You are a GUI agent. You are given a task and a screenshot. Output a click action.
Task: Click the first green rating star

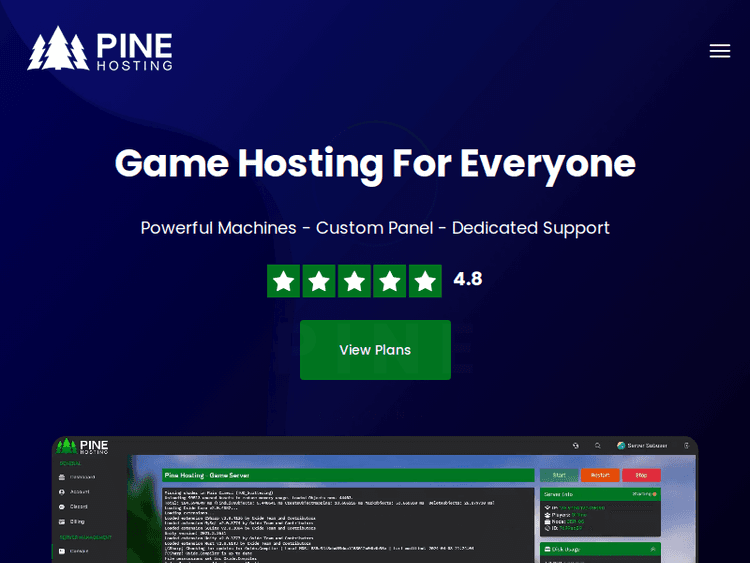(x=283, y=281)
